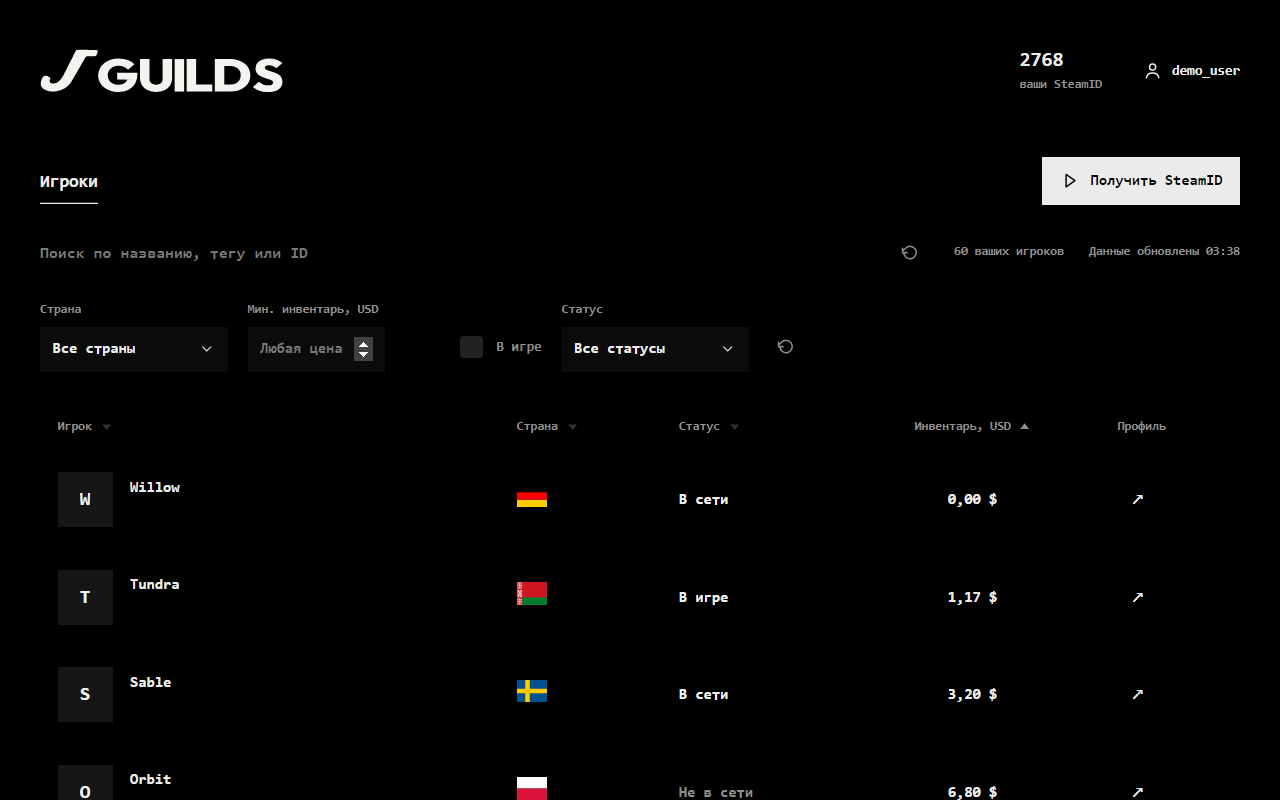Image resolution: width=1280 pixels, height=800 pixels.
Task: Click the user profile icon beside demo_user
Action: tap(1152, 71)
